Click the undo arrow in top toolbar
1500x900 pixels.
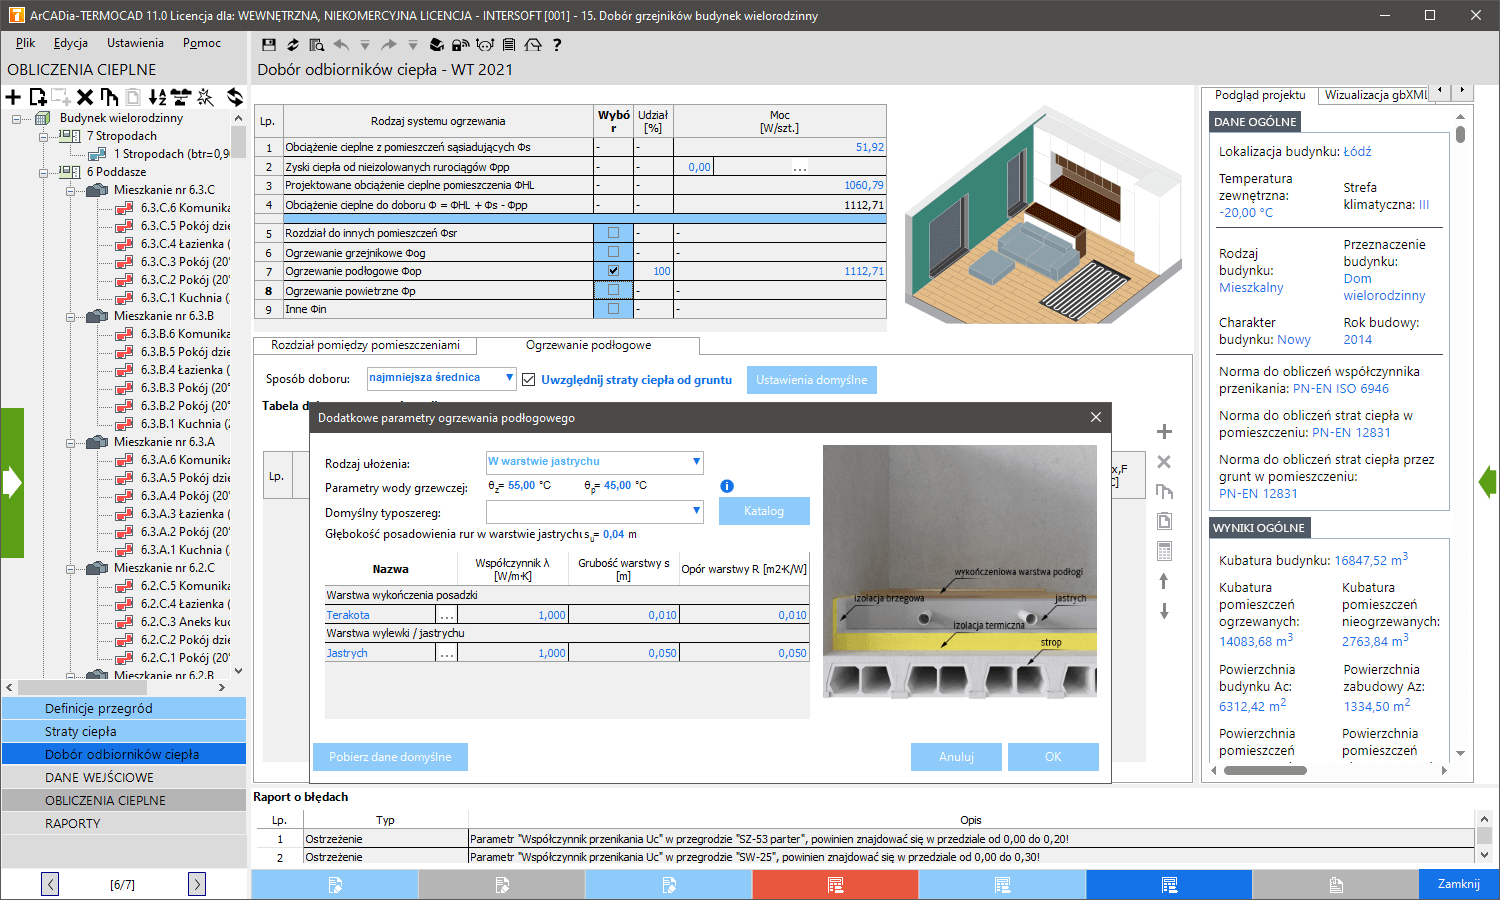[x=341, y=45]
